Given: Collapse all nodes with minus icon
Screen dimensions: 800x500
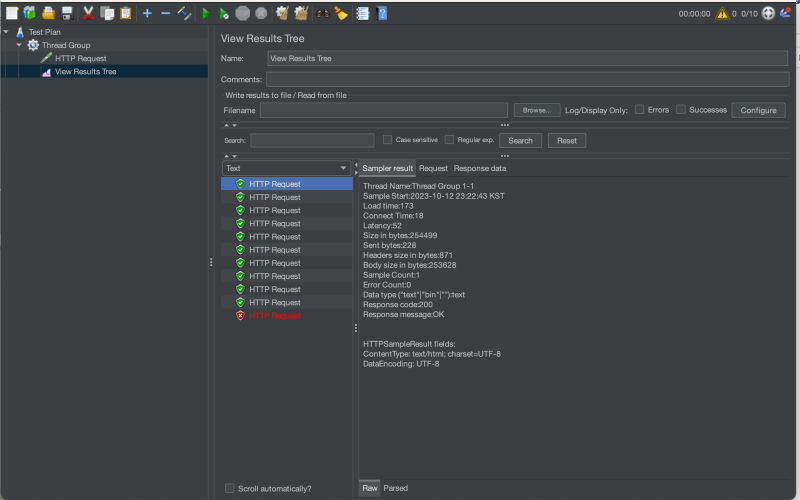Looking at the screenshot, I should [165, 13].
